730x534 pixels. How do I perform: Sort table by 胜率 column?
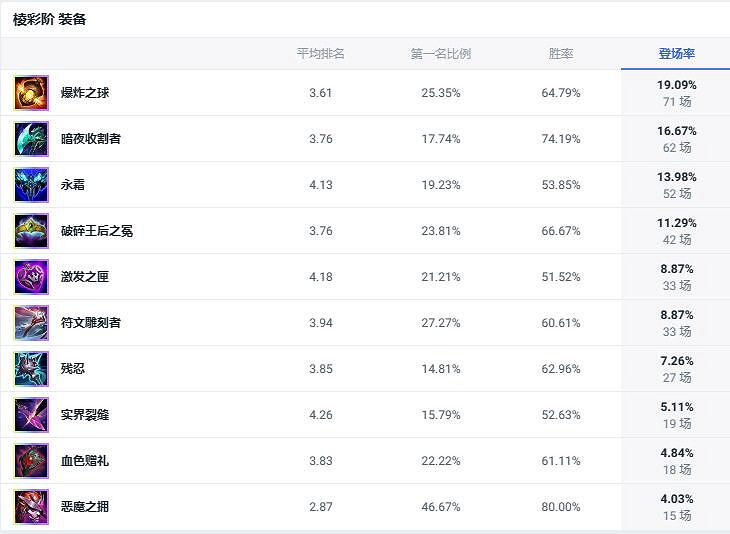click(561, 54)
